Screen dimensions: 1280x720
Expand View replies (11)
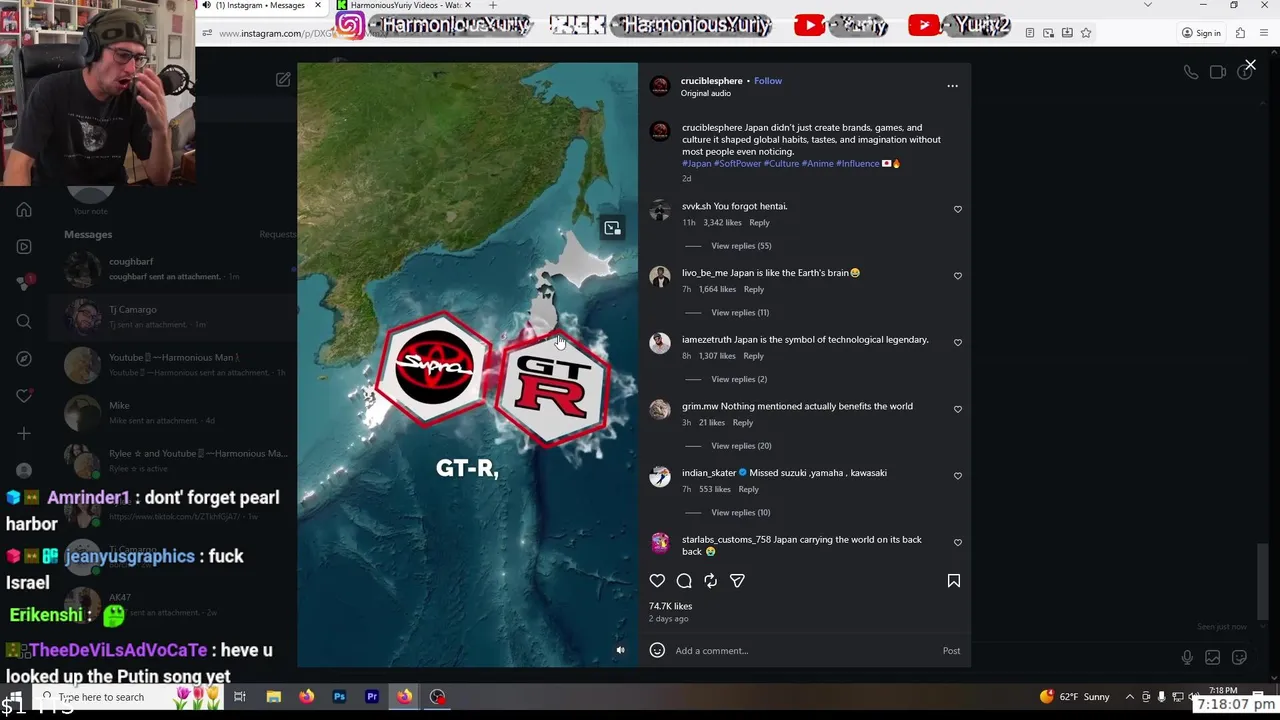click(x=740, y=313)
